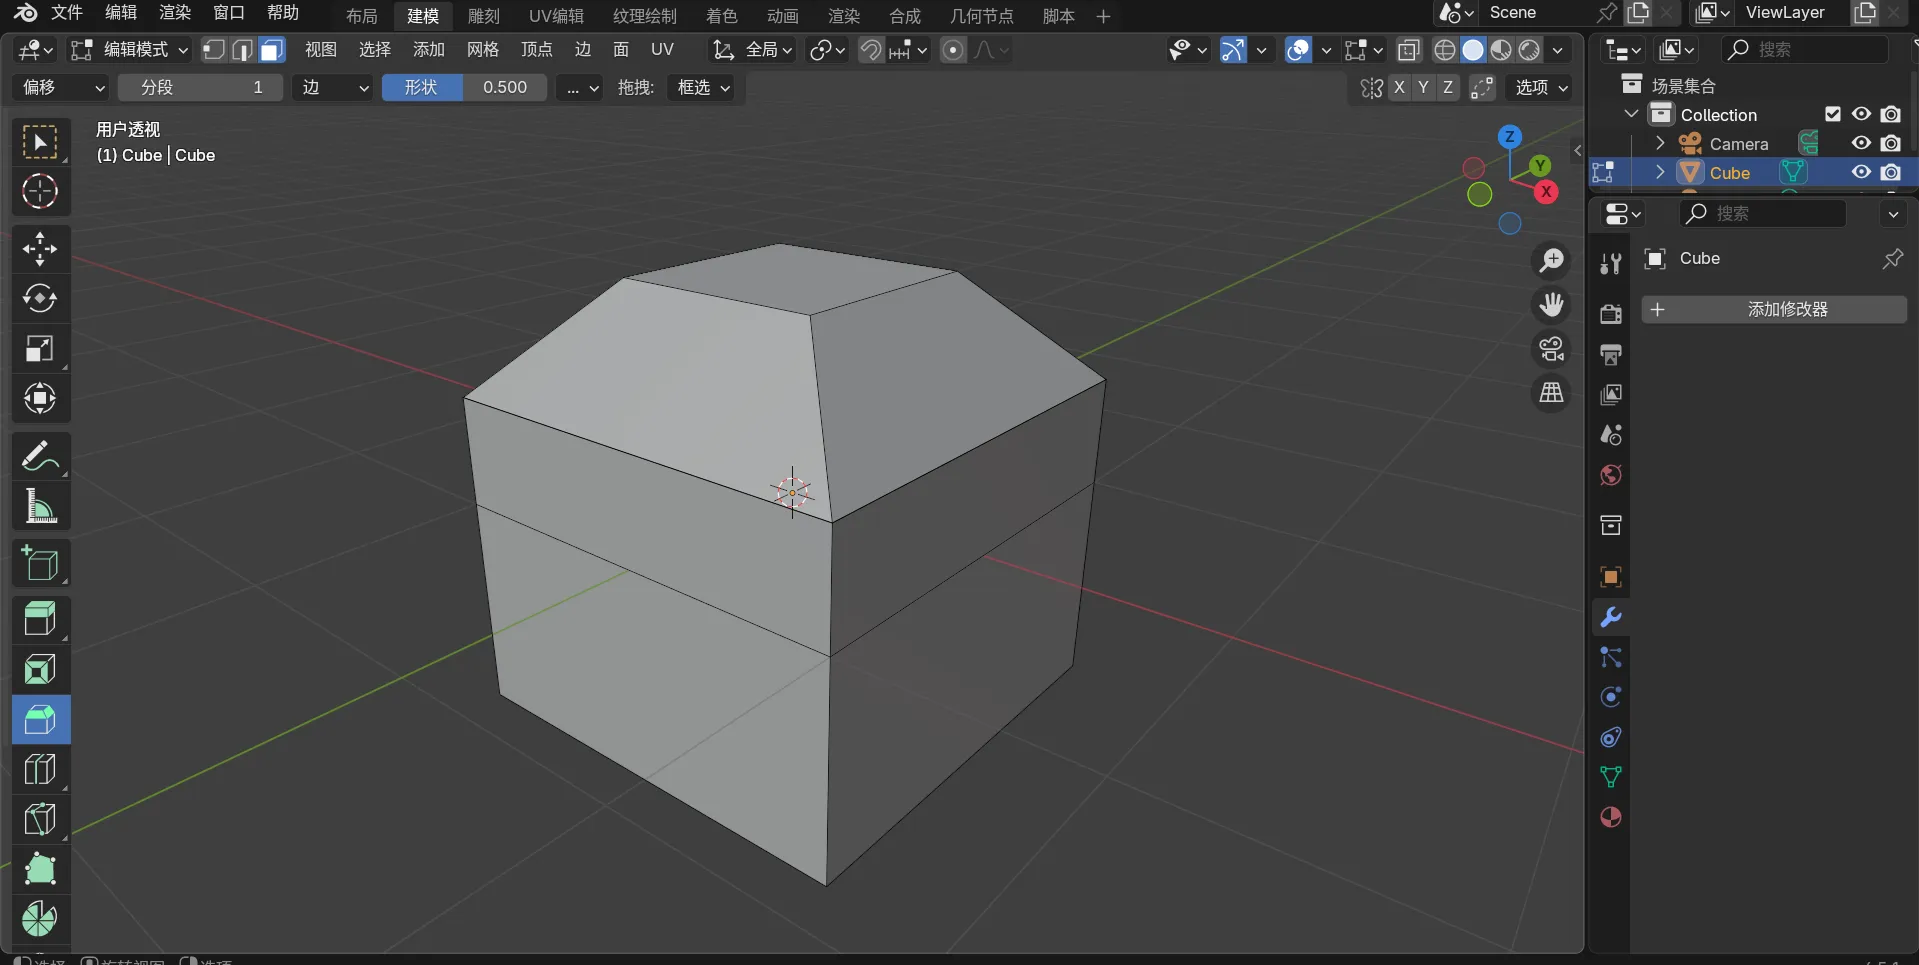Hide the Cube object in outliner
This screenshot has height=965, width=1919.
click(1860, 172)
